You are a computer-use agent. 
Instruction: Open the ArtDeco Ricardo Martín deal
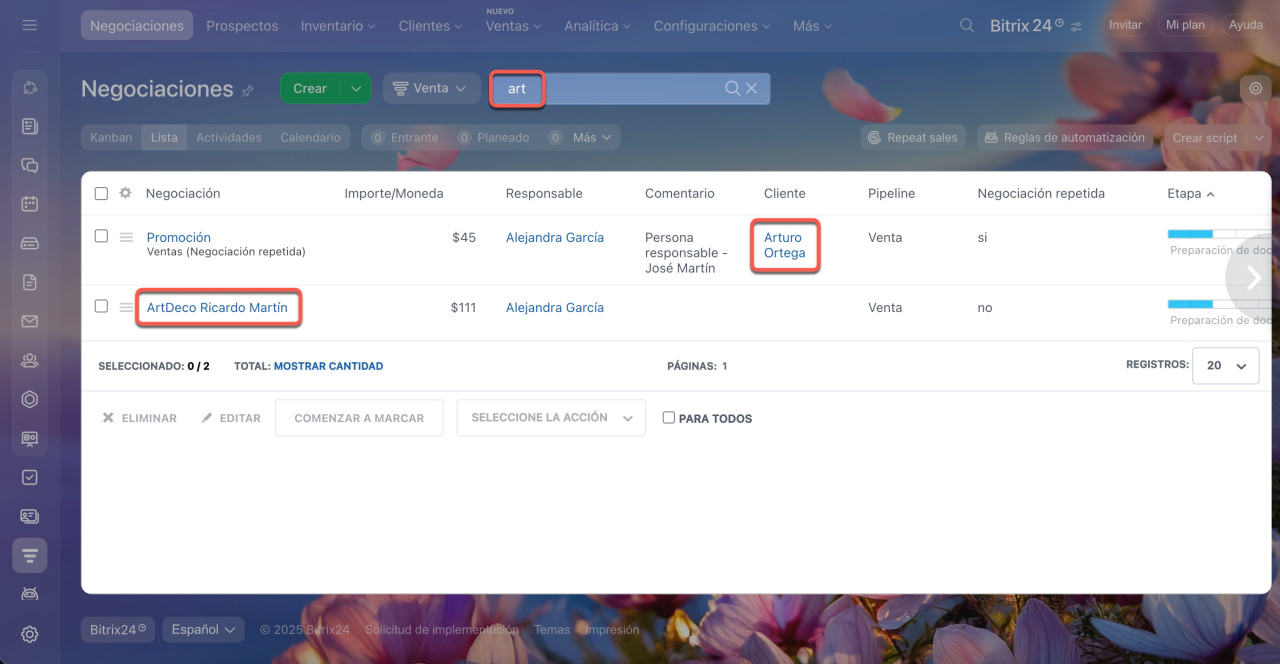click(217, 308)
